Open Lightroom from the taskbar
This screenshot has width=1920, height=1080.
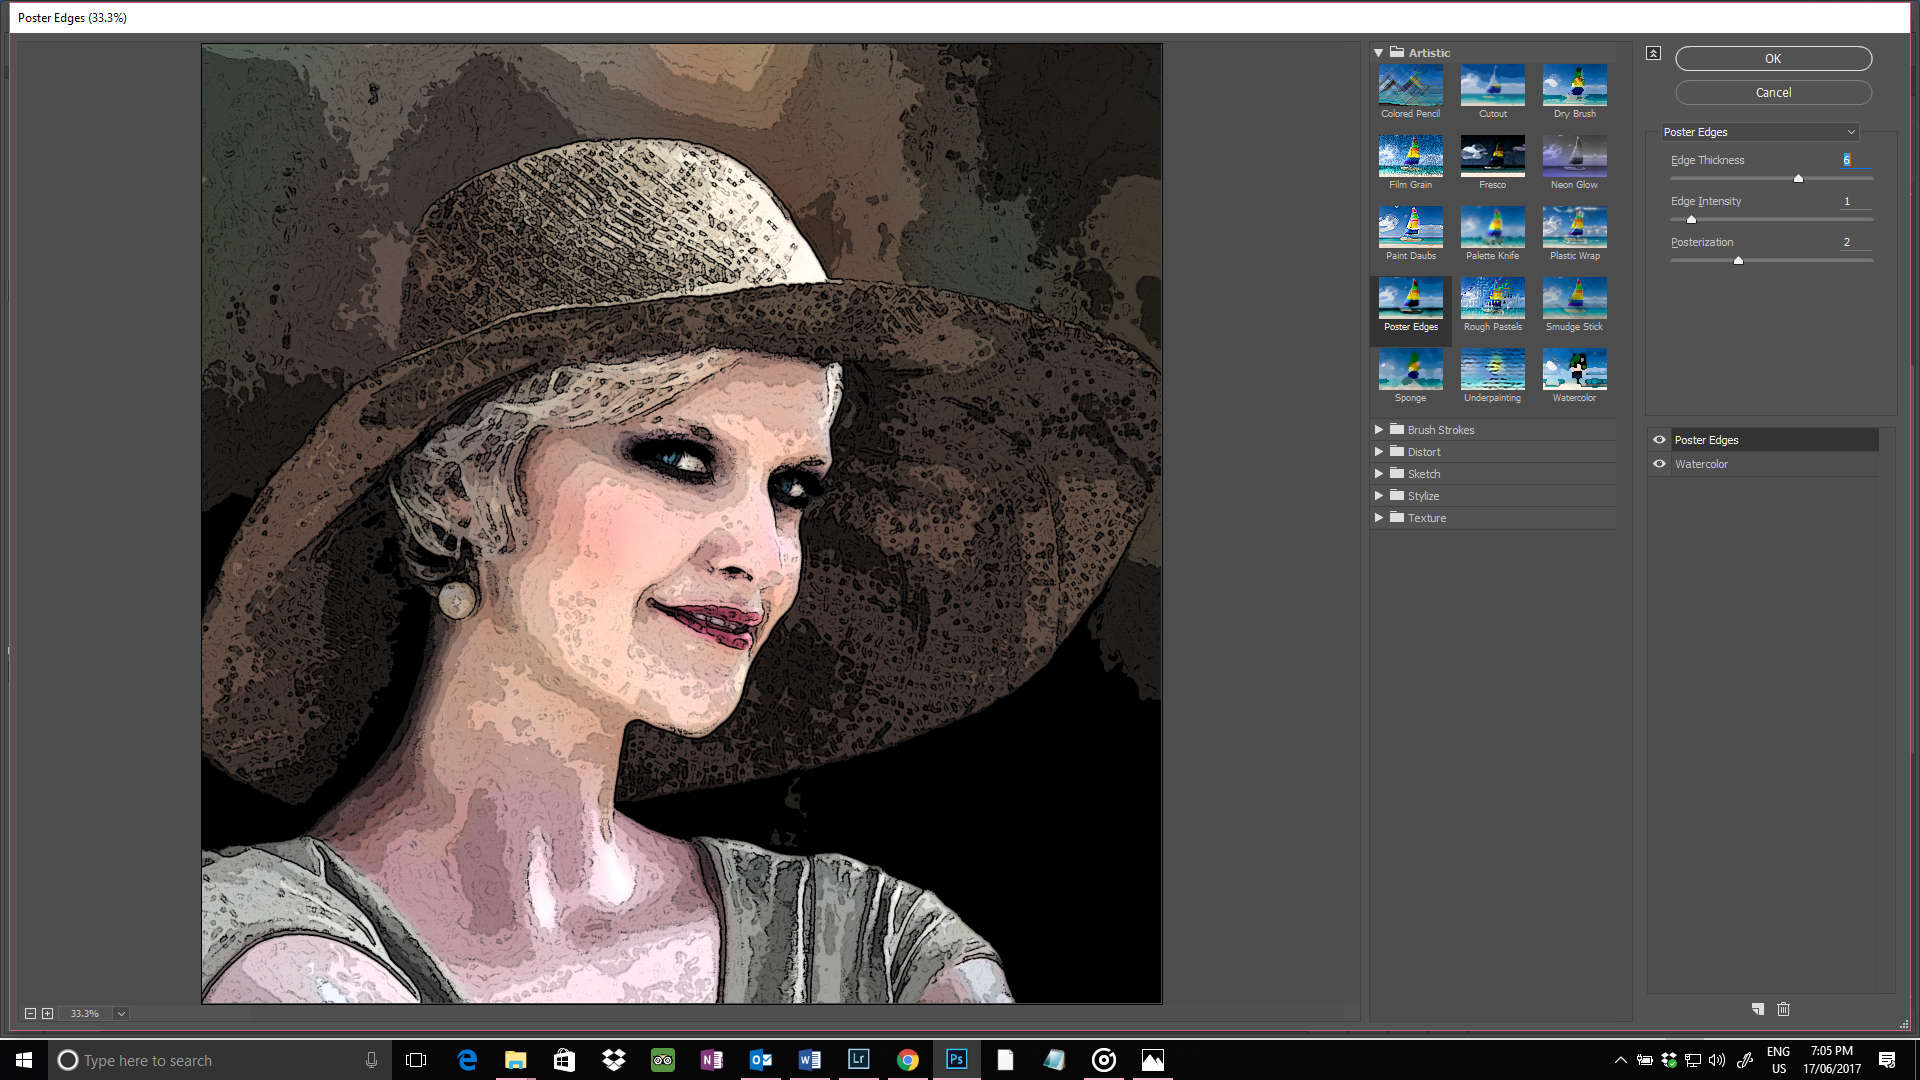(858, 1060)
